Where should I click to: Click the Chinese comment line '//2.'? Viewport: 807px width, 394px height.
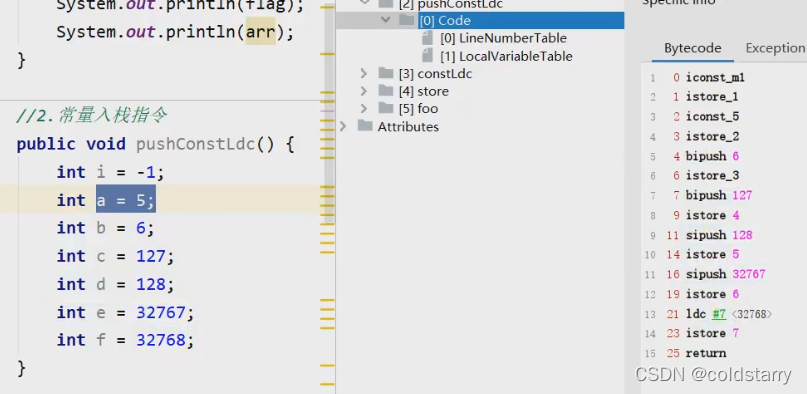(91, 116)
